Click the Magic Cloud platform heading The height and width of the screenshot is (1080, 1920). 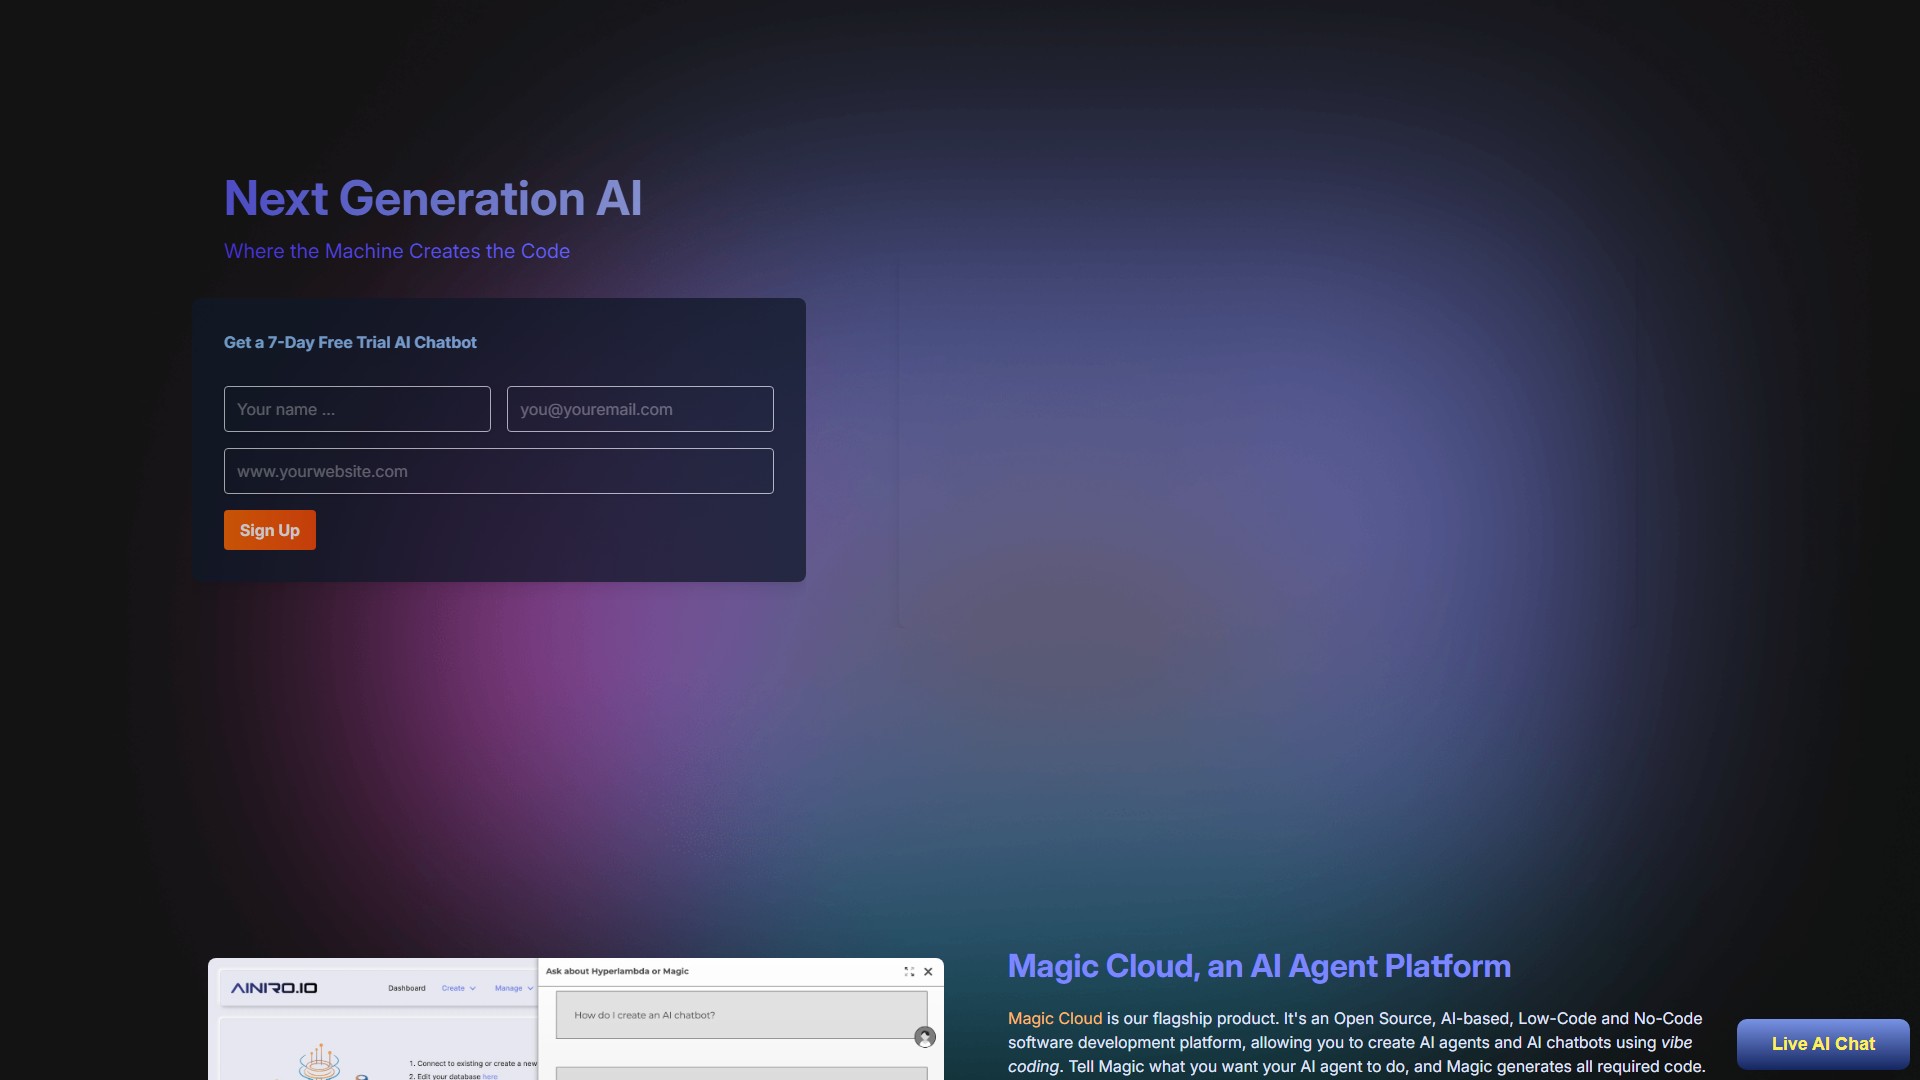tap(1258, 966)
